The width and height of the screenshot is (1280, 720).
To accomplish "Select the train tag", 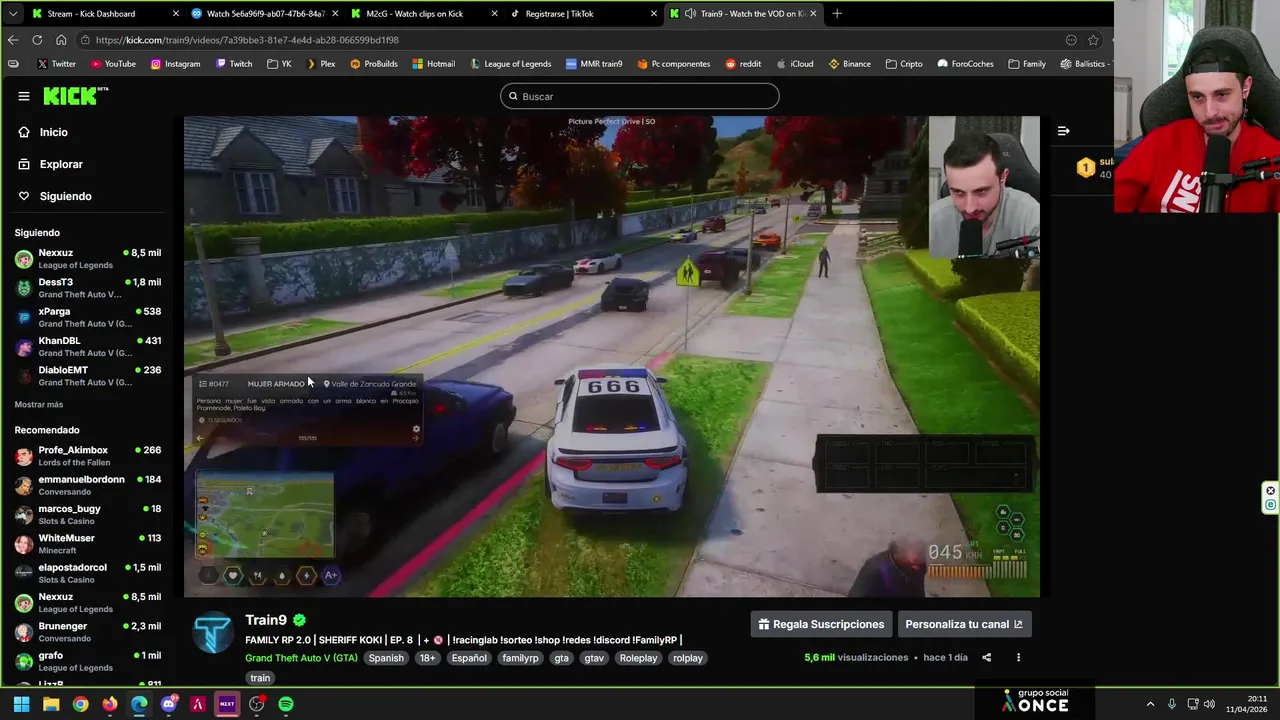I will point(260,678).
